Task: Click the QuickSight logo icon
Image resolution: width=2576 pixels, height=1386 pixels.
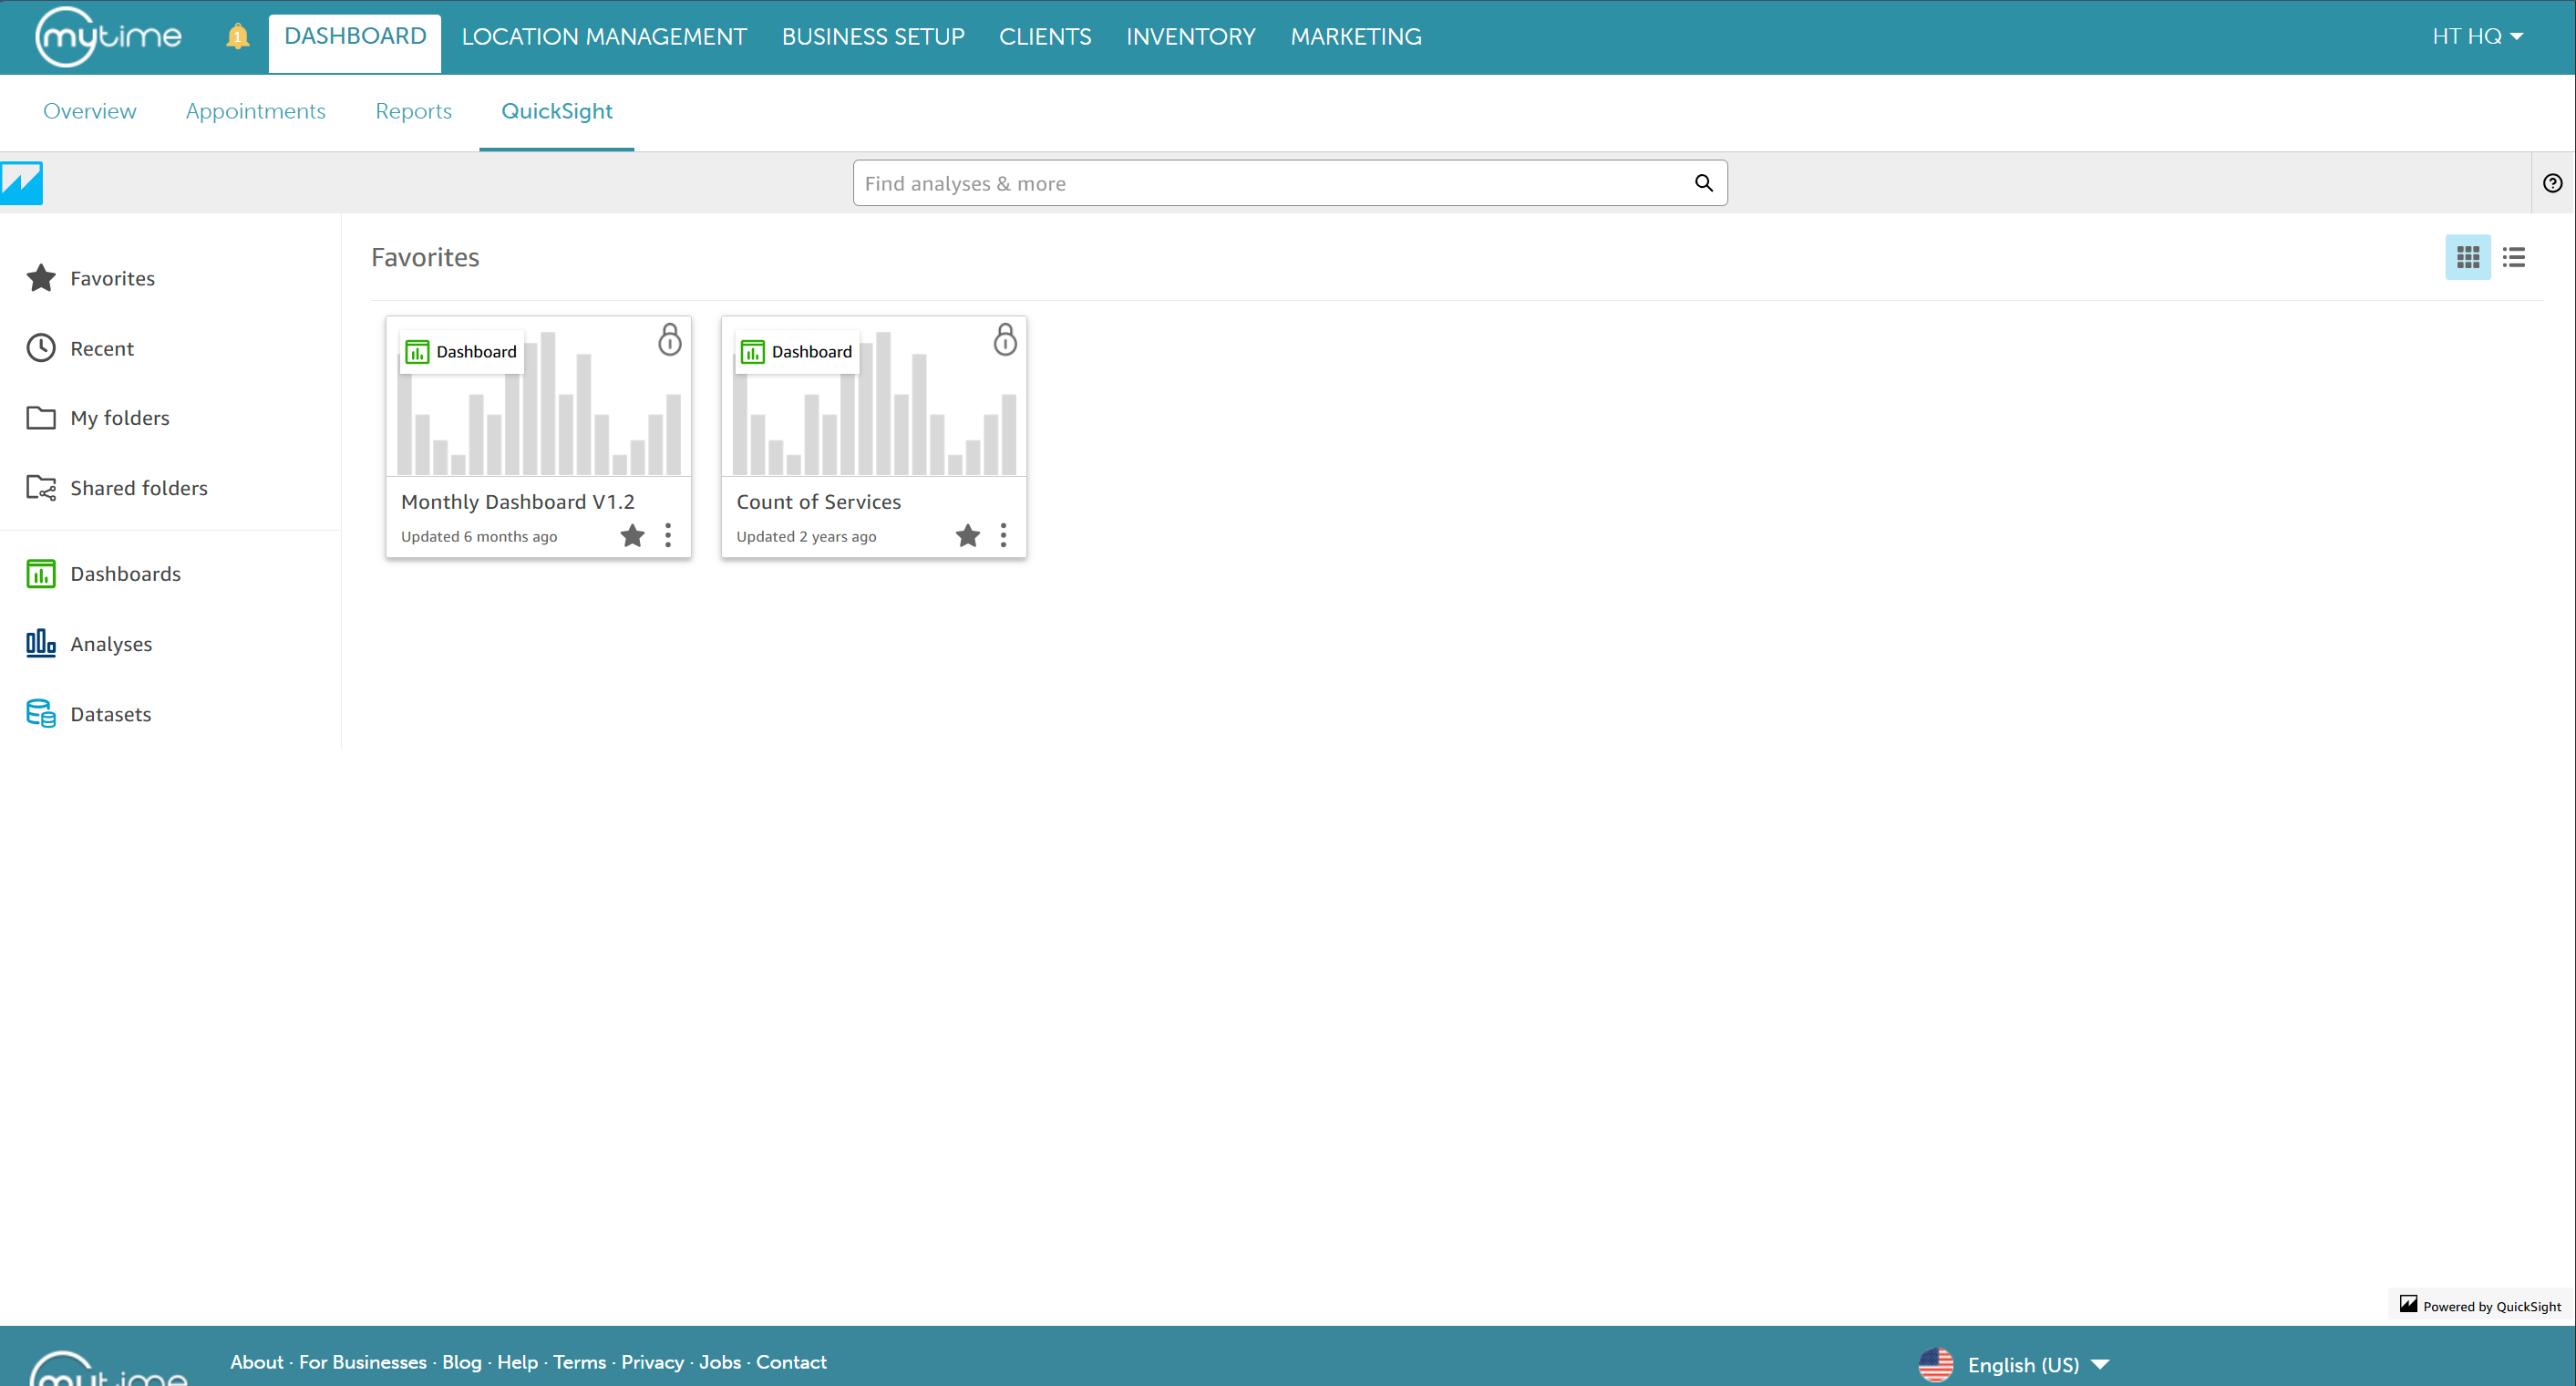Action: [21, 183]
